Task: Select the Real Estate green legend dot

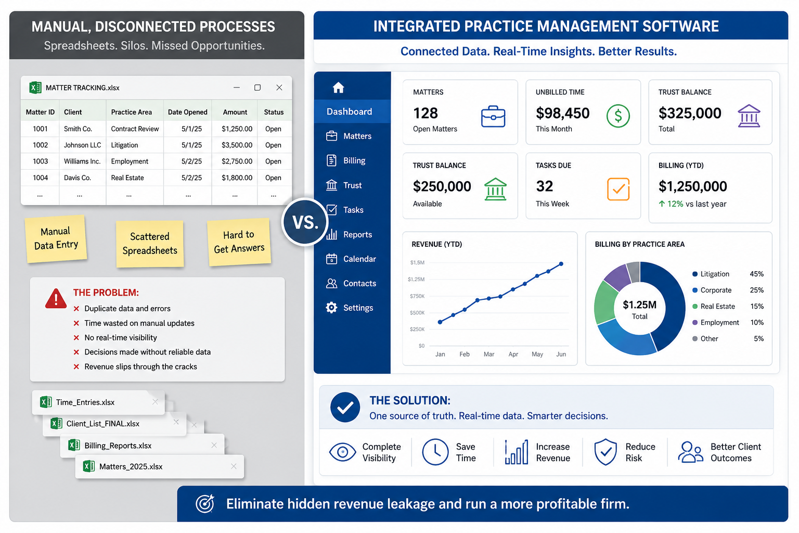Action: [x=695, y=306]
